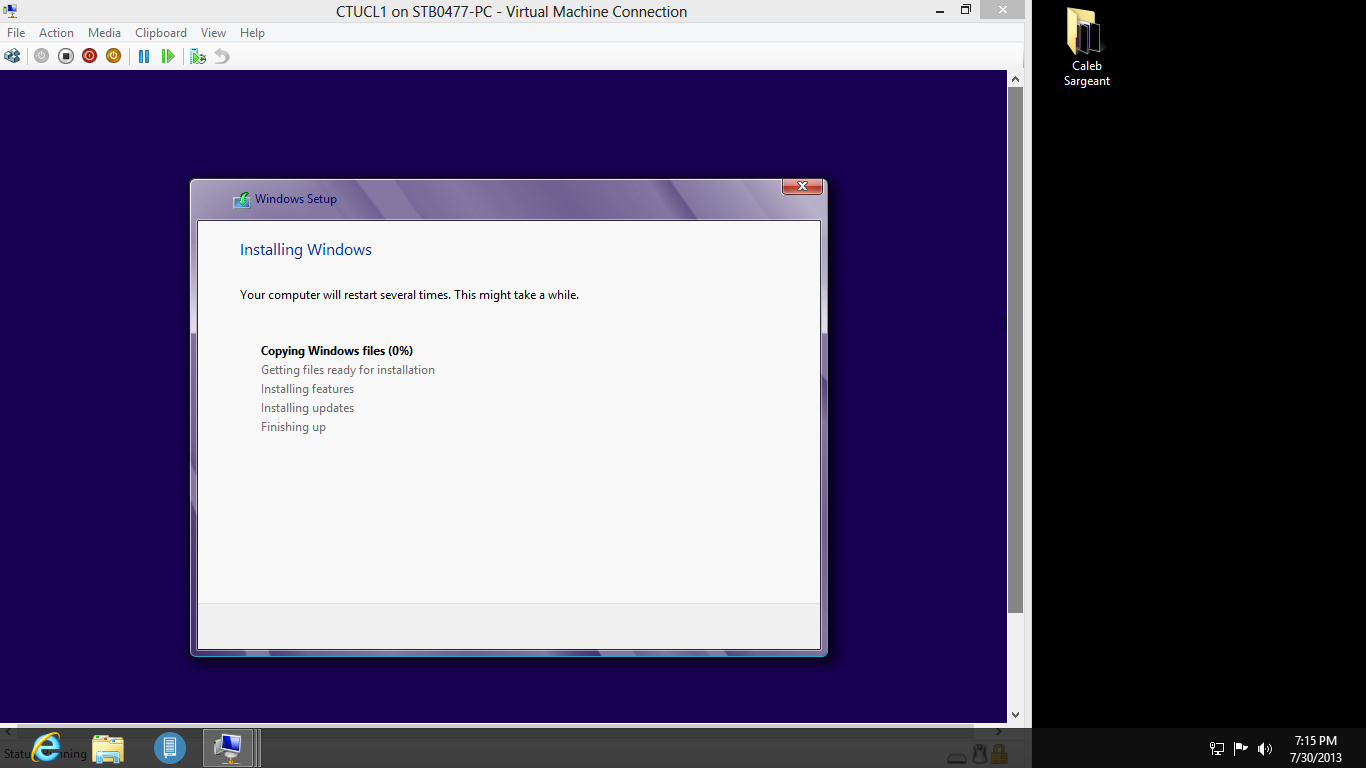Open the Help menu
Viewport: 1366px width, 768px height.
[252, 33]
